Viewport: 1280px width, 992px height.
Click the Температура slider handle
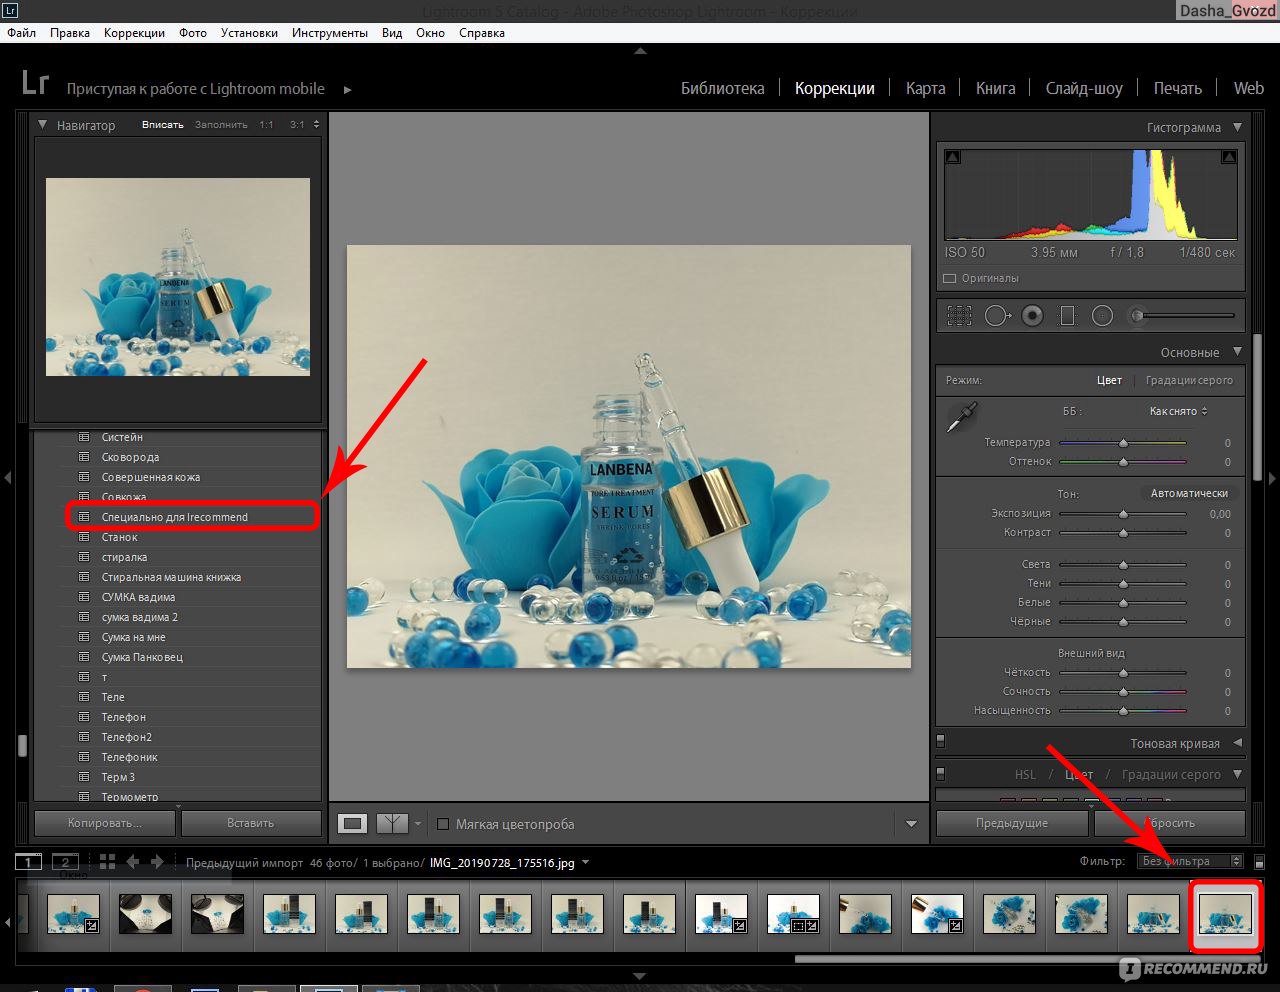(x=1123, y=442)
